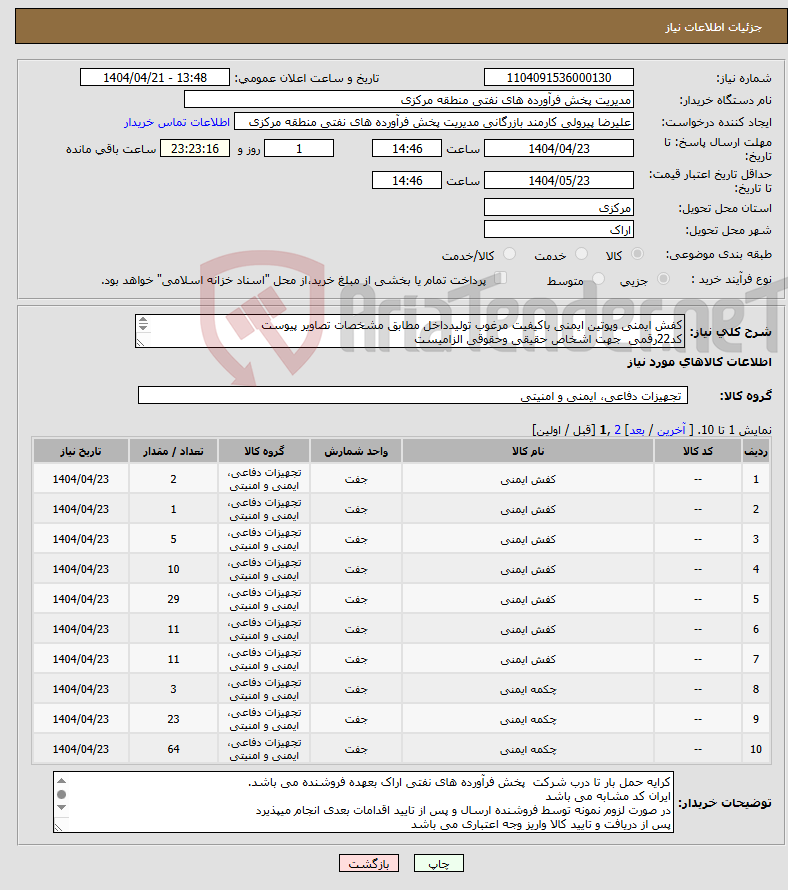
Task: Click the buyer notes scroll down arrow
Action: [62, 807]
